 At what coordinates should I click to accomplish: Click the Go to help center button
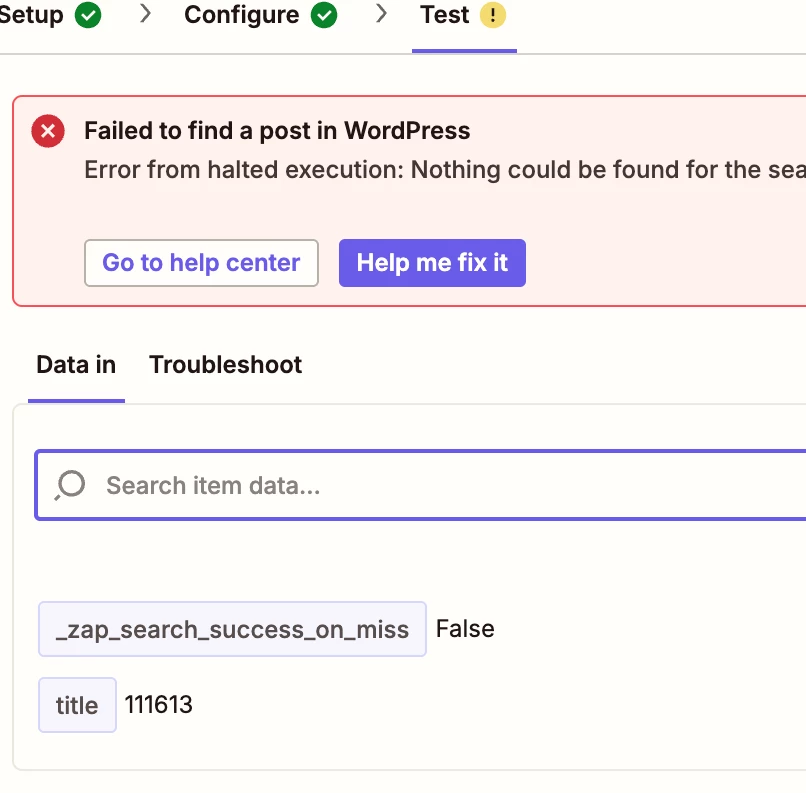tap(201, 263)
